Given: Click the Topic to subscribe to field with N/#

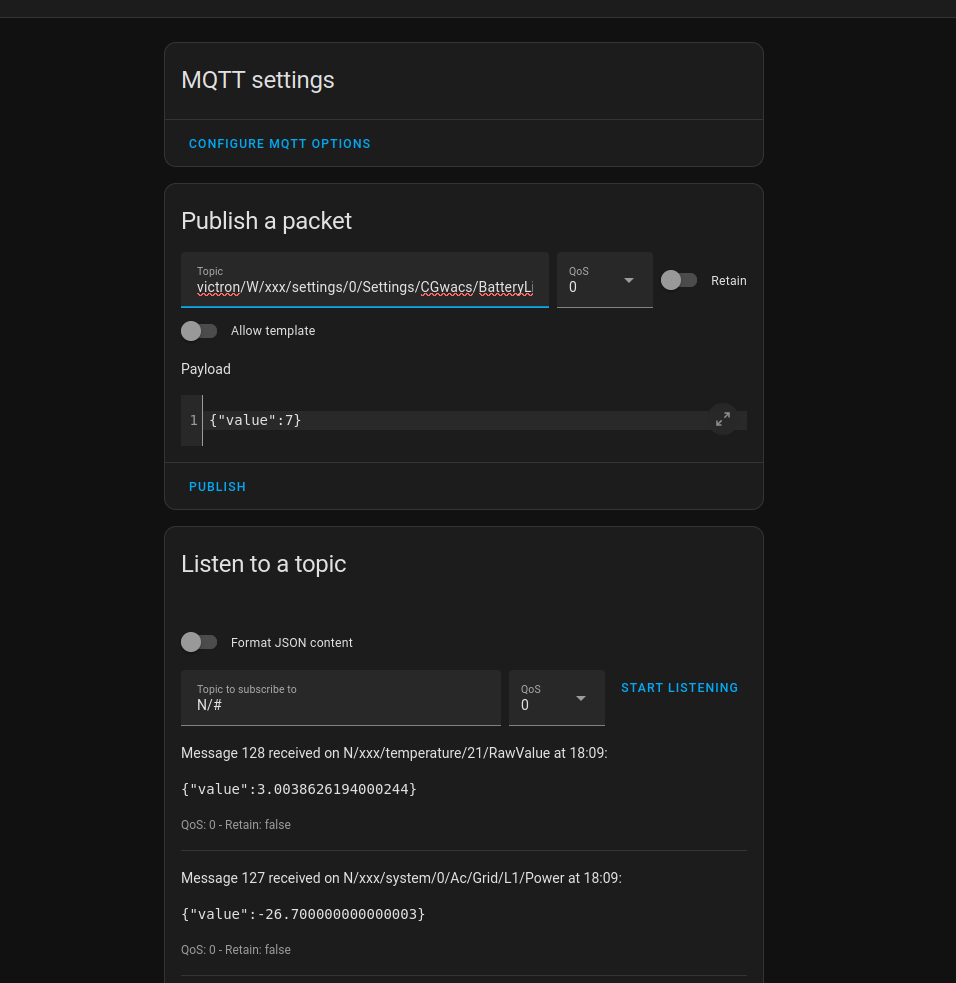Looking at the screenshot, I should (340, 705).
